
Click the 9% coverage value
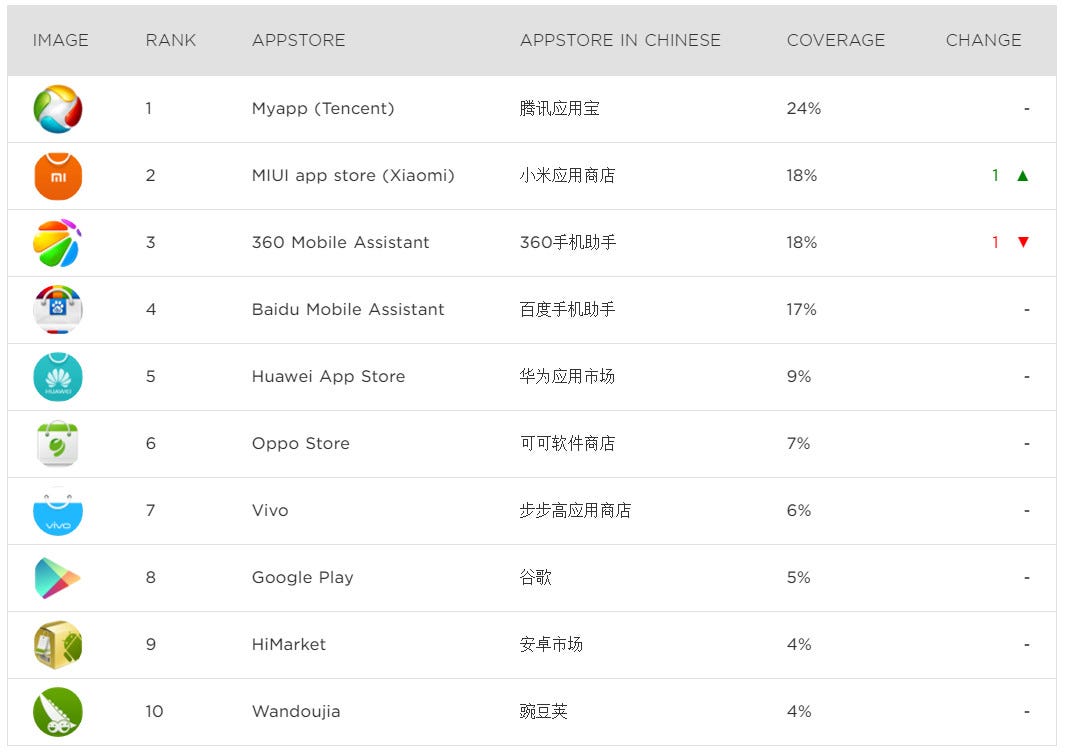click(799, 376)
